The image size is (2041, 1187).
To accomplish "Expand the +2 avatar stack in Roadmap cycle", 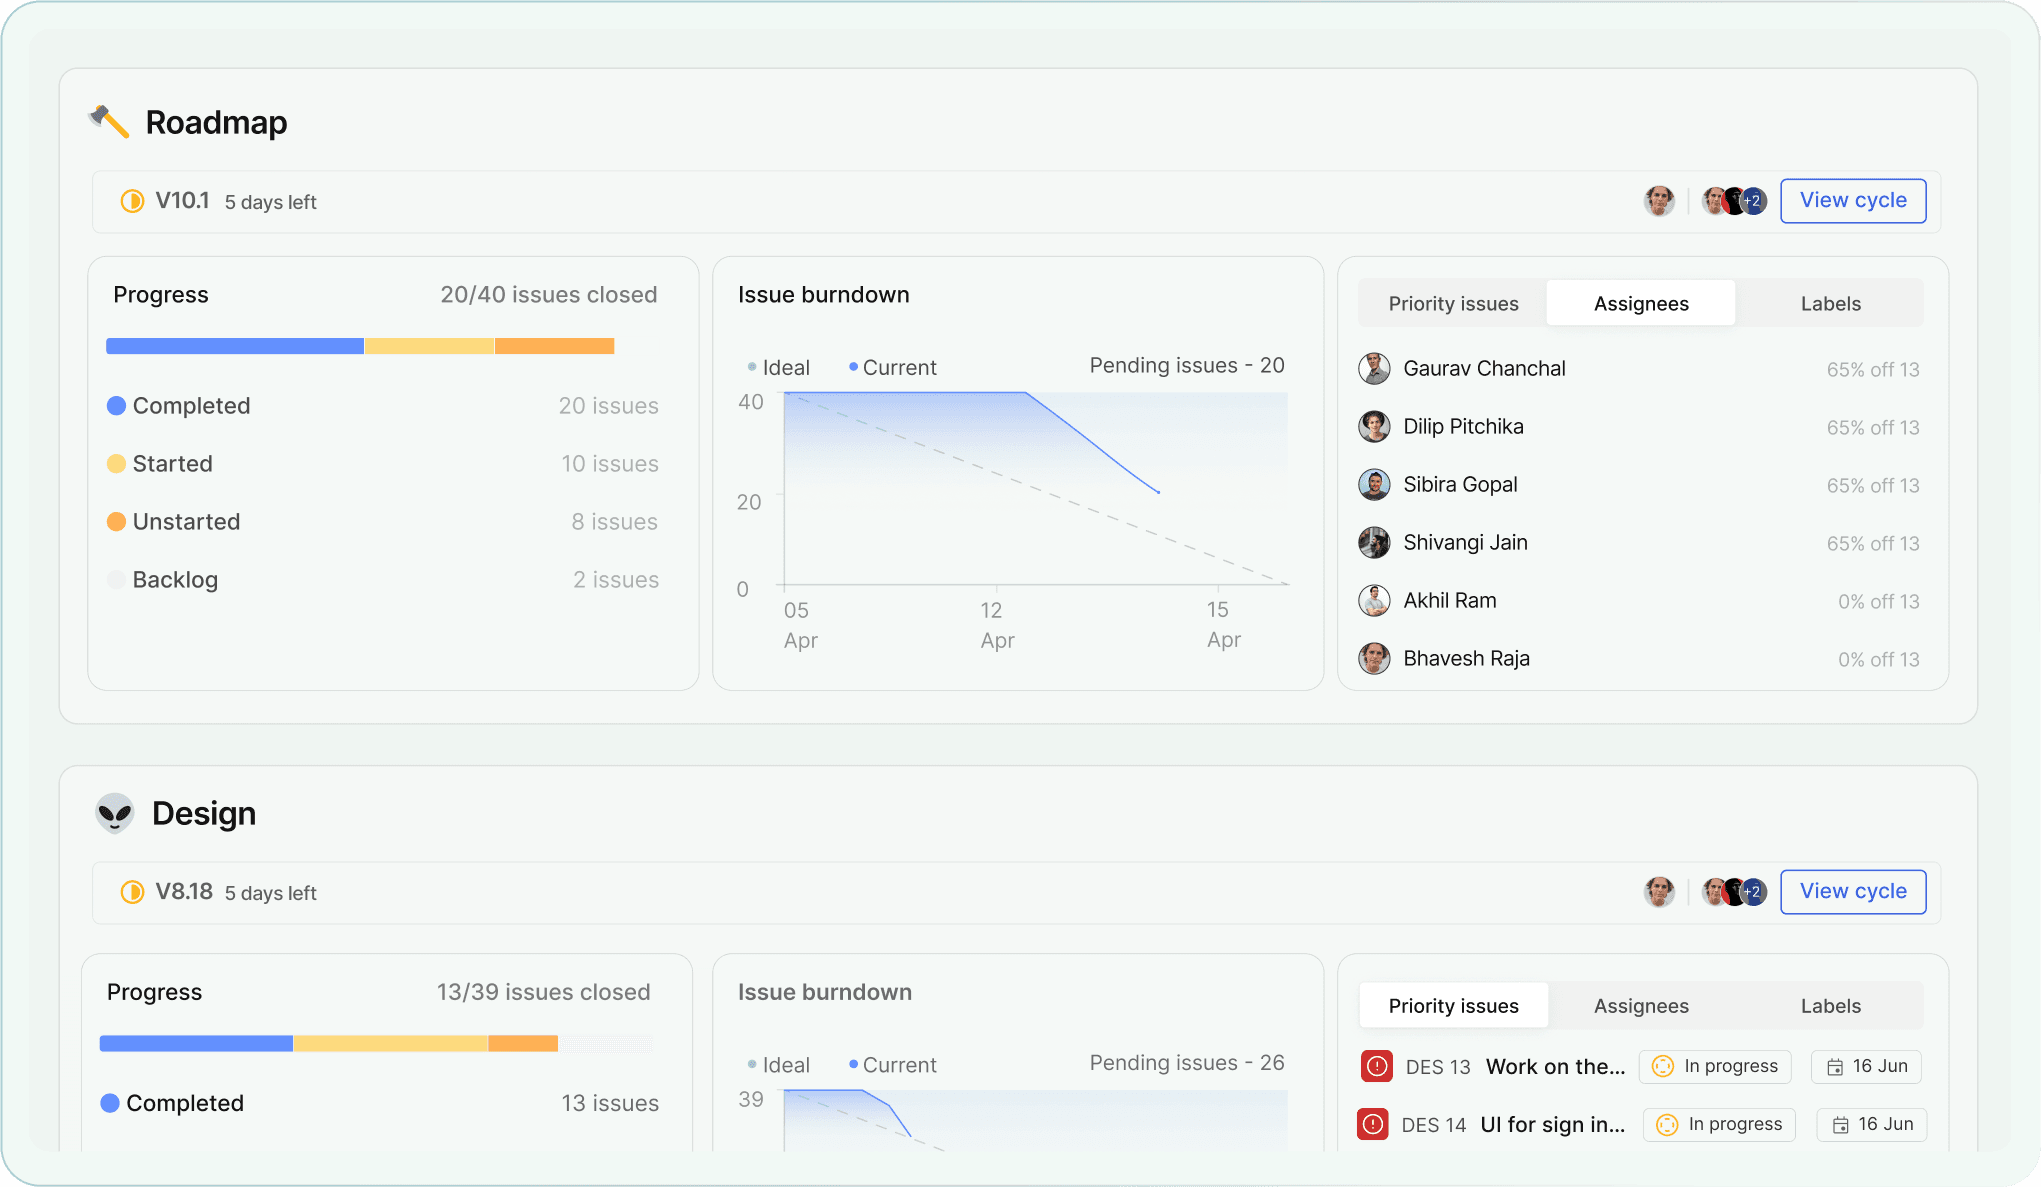I will click(x=1754, y=200).
